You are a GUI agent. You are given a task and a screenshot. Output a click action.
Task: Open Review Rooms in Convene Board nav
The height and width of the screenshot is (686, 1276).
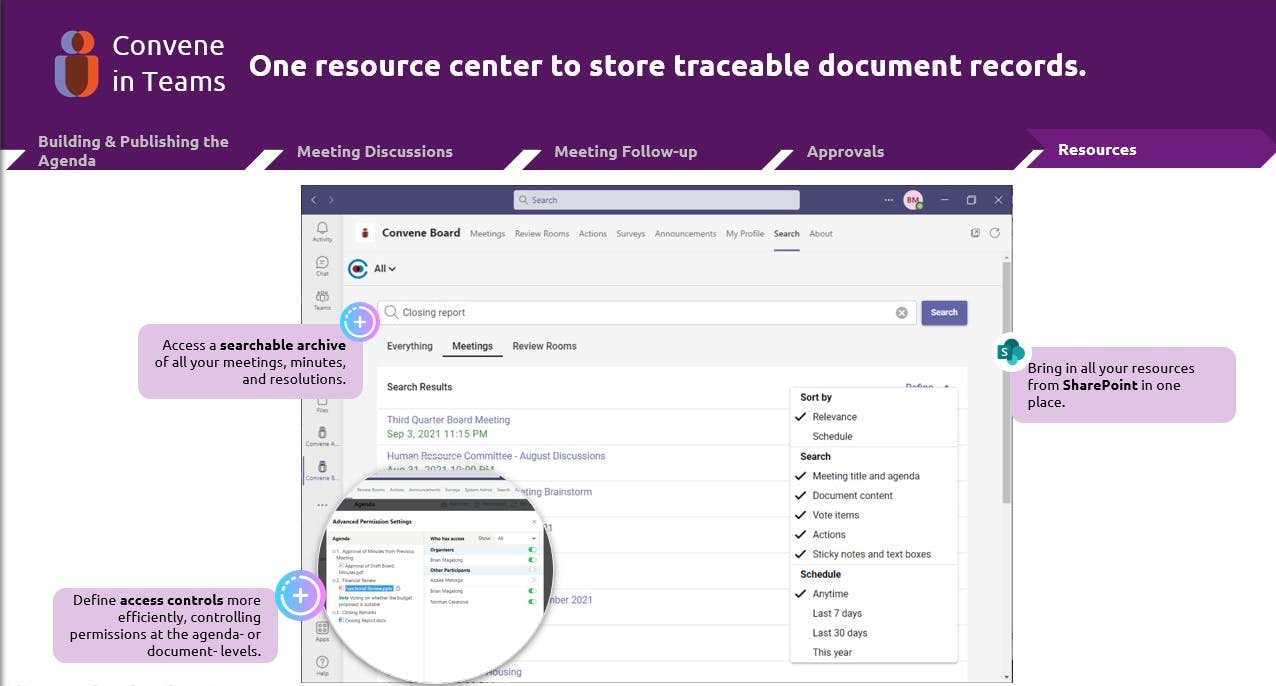(x=542, y=234)
